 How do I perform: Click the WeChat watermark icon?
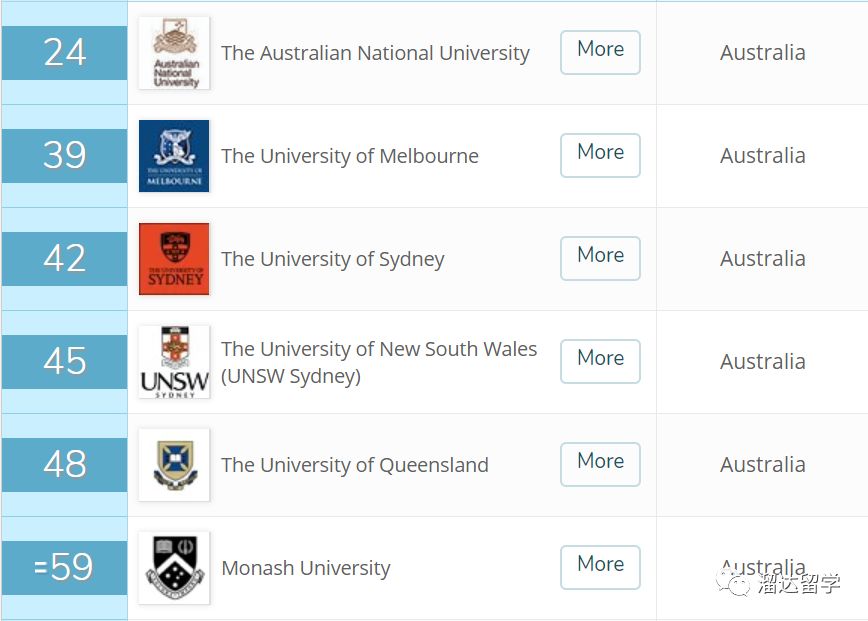click(733, 583)
